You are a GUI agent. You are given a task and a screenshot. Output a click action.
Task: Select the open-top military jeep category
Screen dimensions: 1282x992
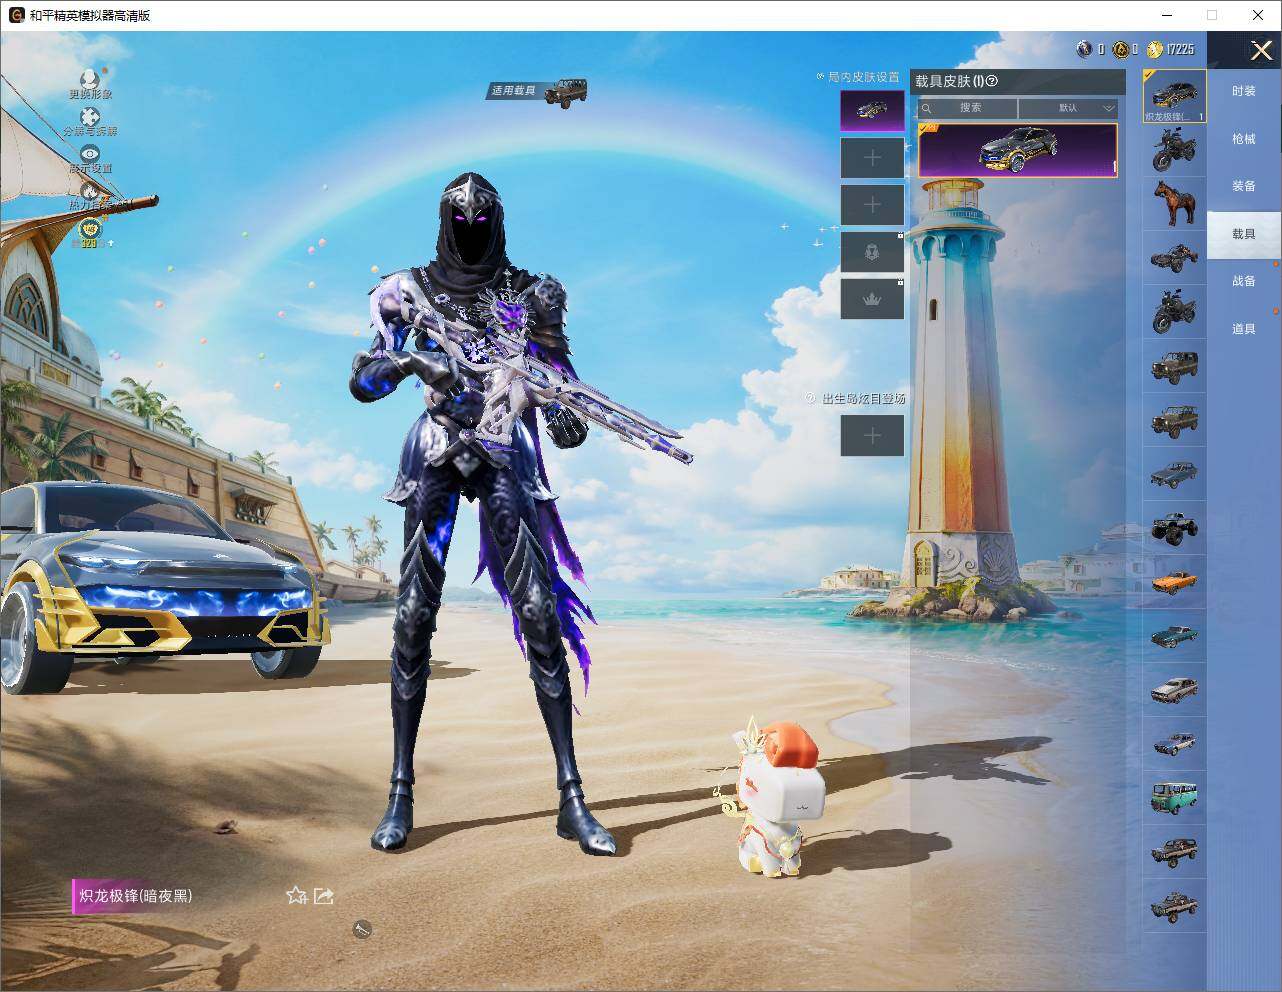pyautogui.click(x=1175, y=420)
